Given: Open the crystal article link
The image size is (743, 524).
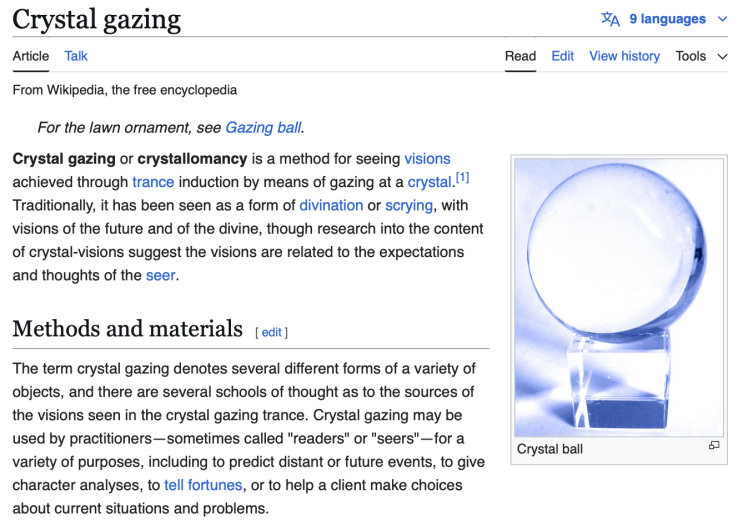Looking at the screenshot, I should pyautogui.click(x=430, y=182).
